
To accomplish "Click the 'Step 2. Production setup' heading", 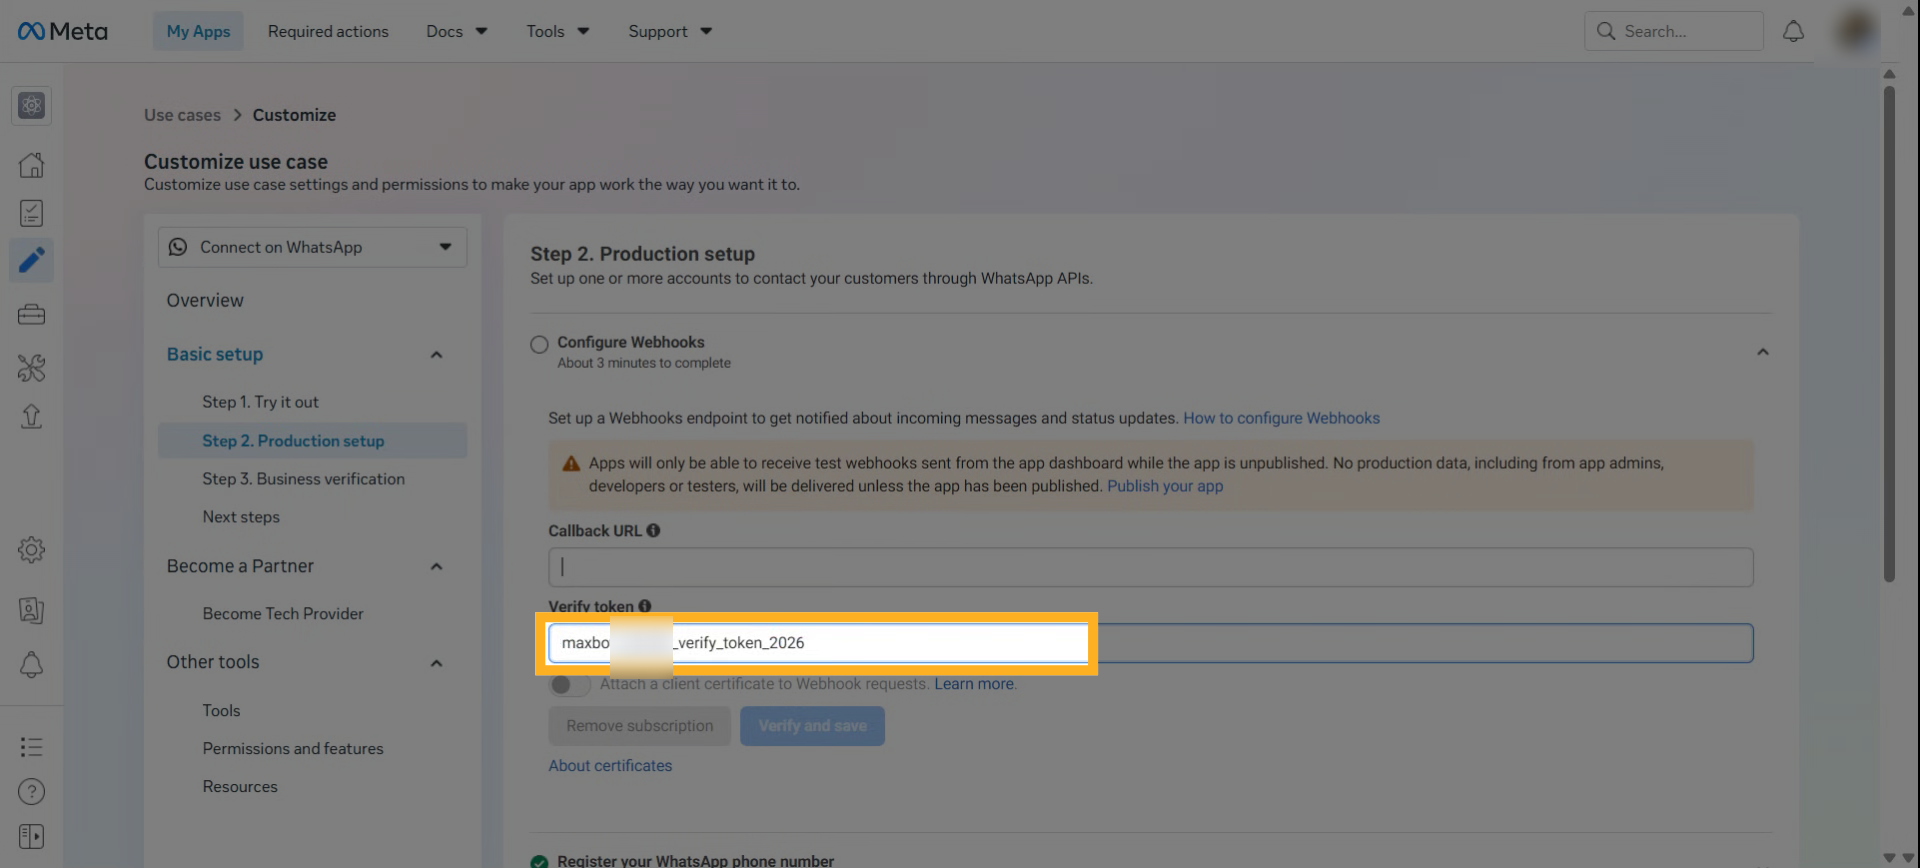I will pos(642,254).
